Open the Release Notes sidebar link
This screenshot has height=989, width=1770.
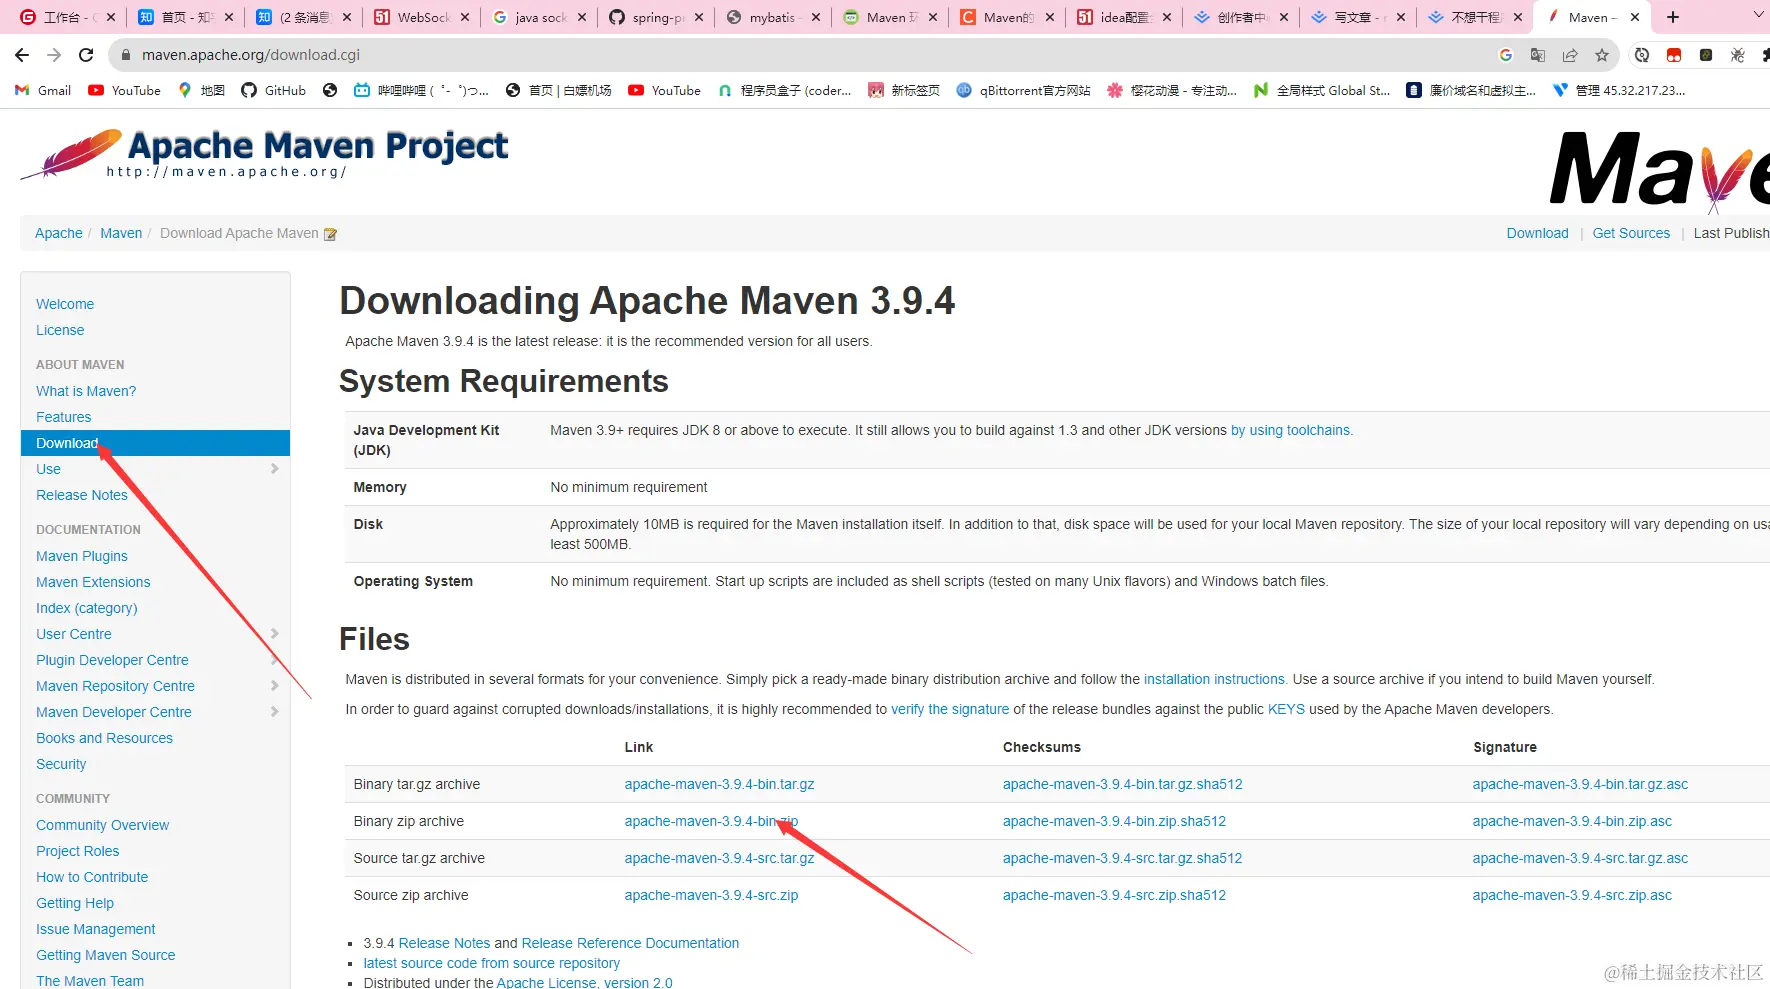[x=82, y=495]
